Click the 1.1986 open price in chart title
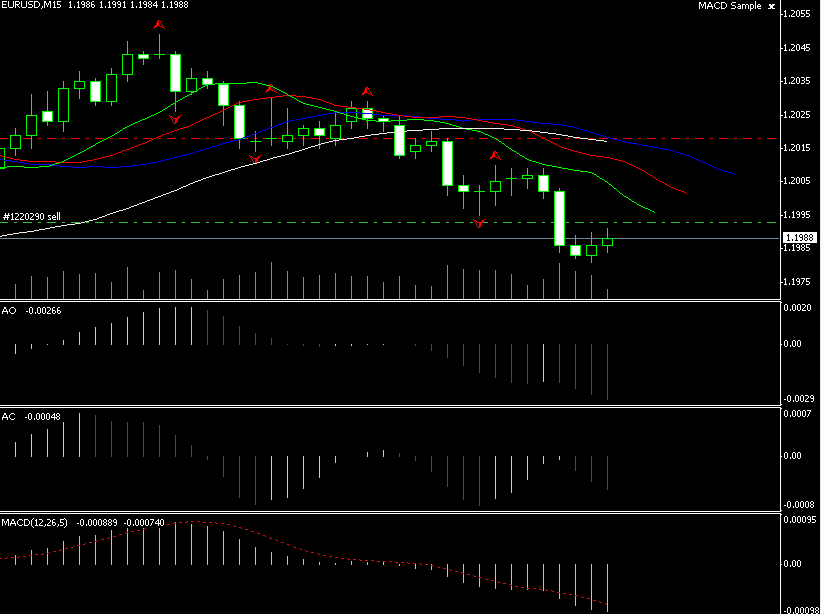Screen dimensions: 821x614 click(83, 5)
